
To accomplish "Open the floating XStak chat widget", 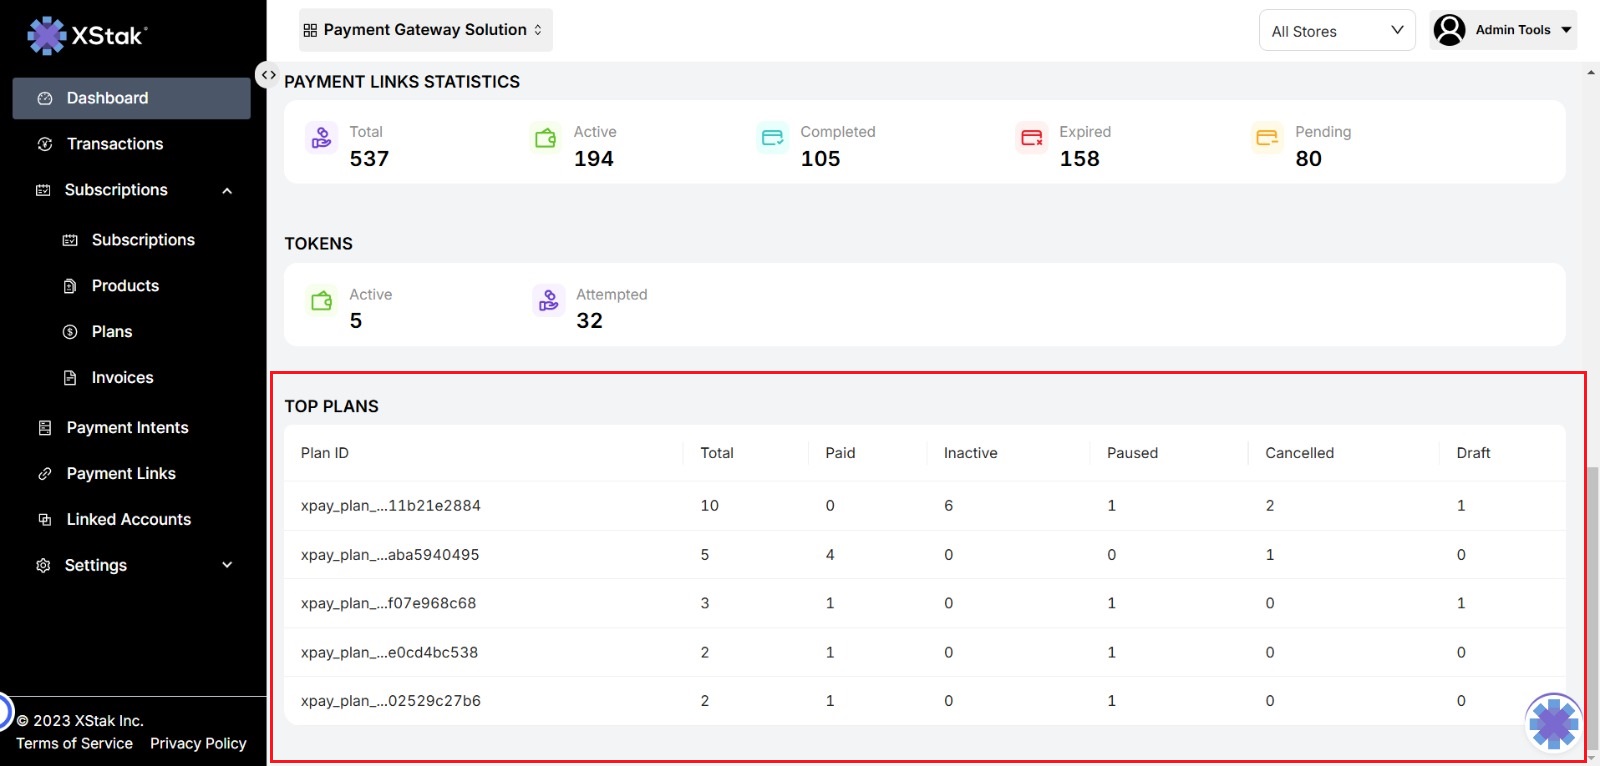I will coord(1553,722).
